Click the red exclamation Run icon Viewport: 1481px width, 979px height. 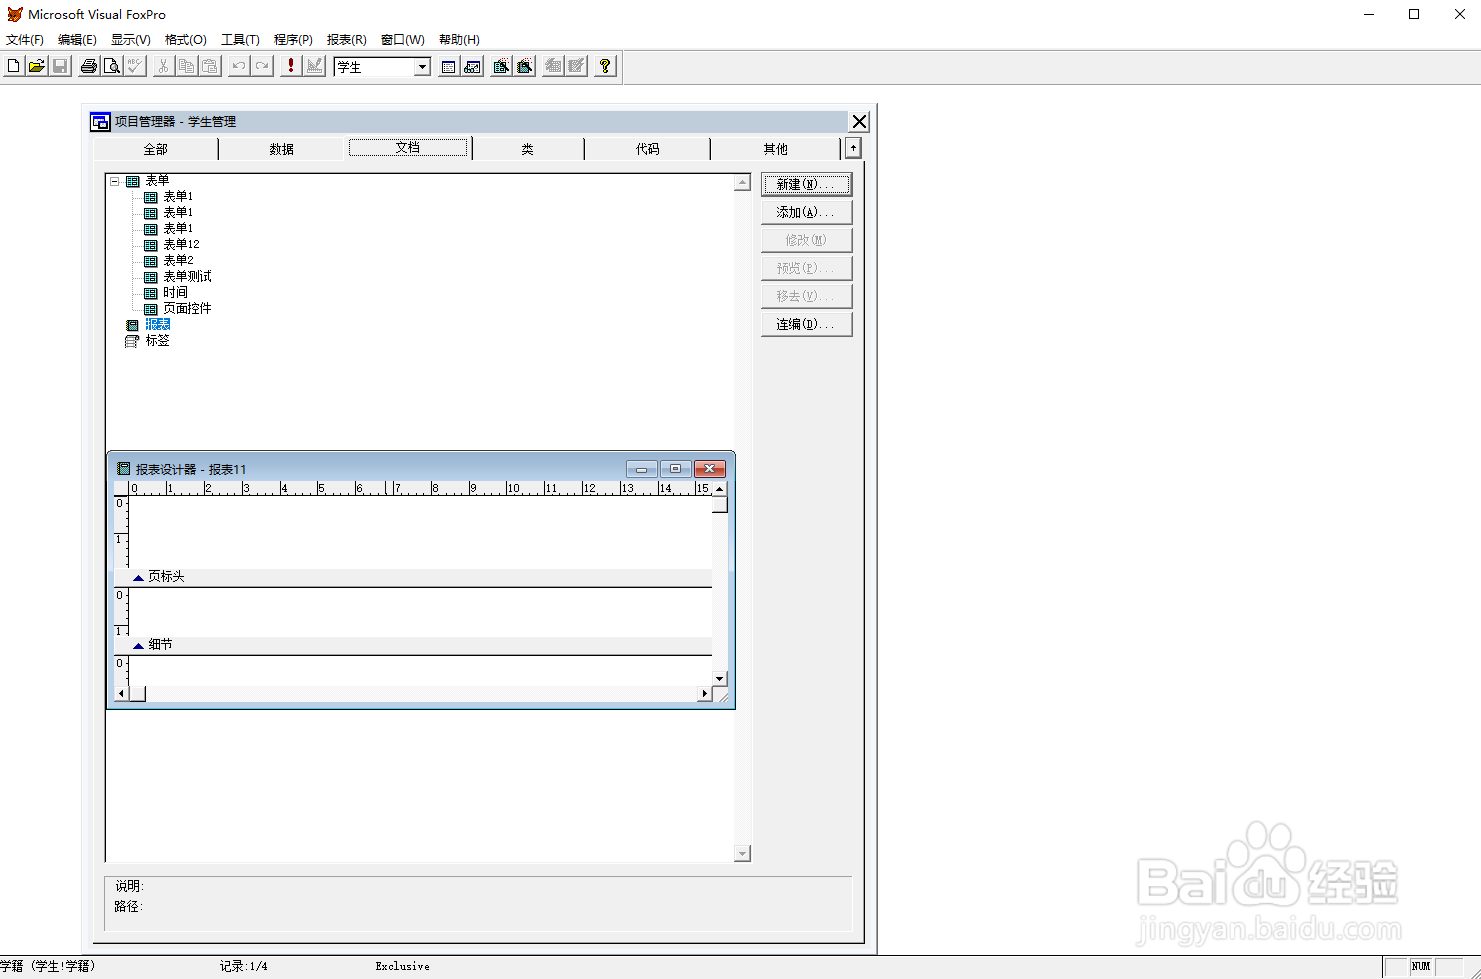[291, 66]
